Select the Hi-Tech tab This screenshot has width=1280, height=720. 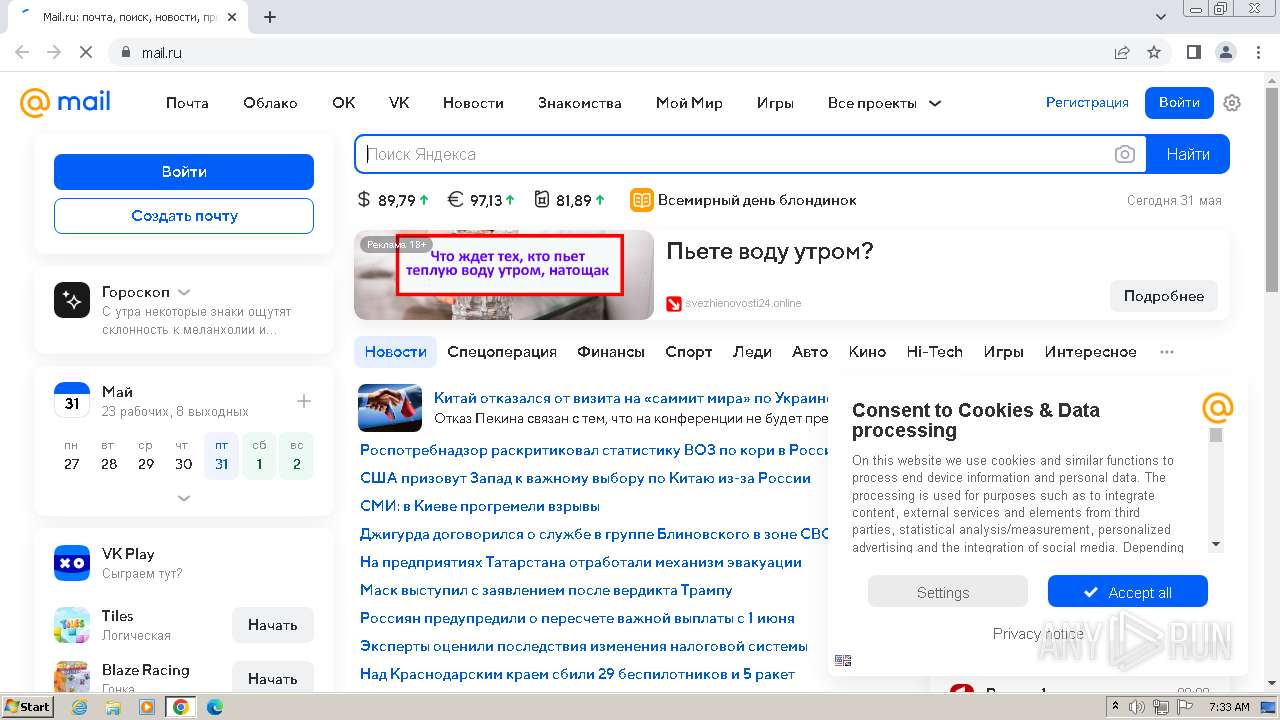click(x=934, y=352)
